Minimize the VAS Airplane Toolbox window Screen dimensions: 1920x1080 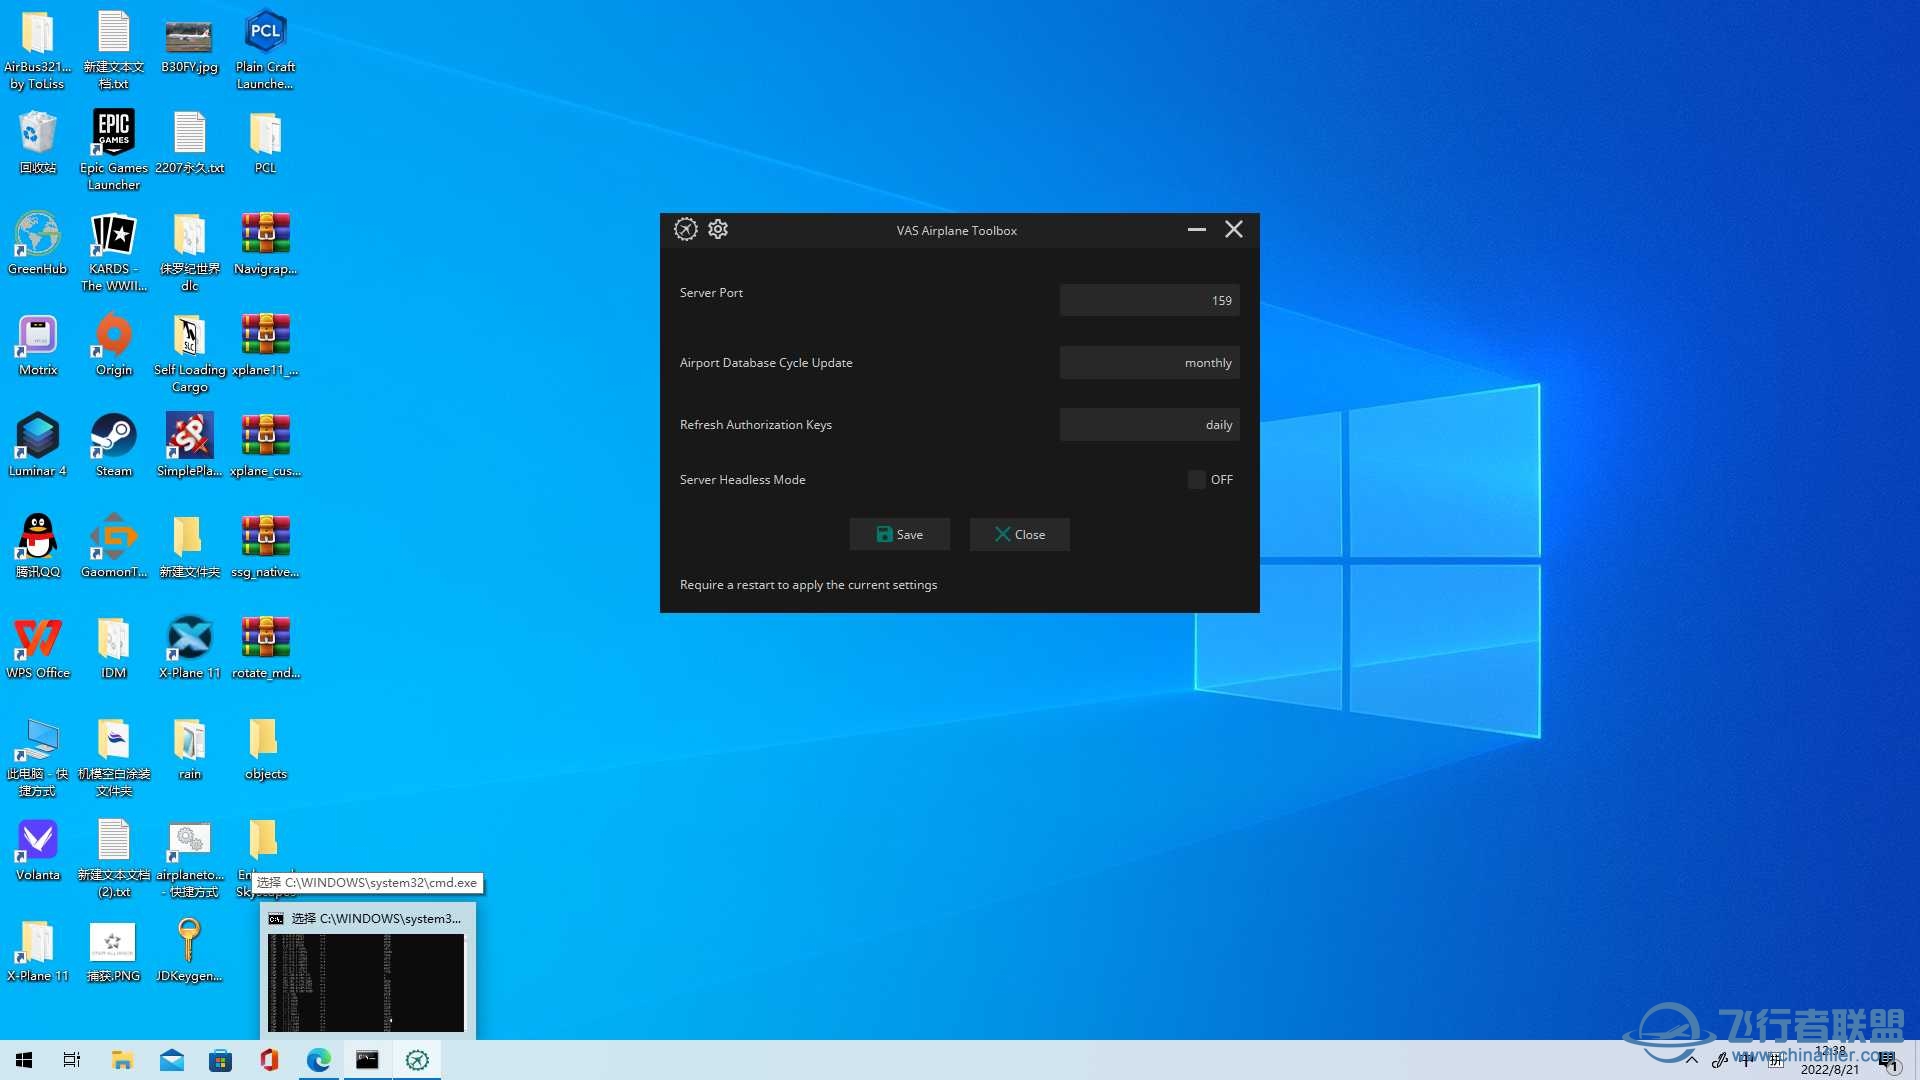(1196, 229)
